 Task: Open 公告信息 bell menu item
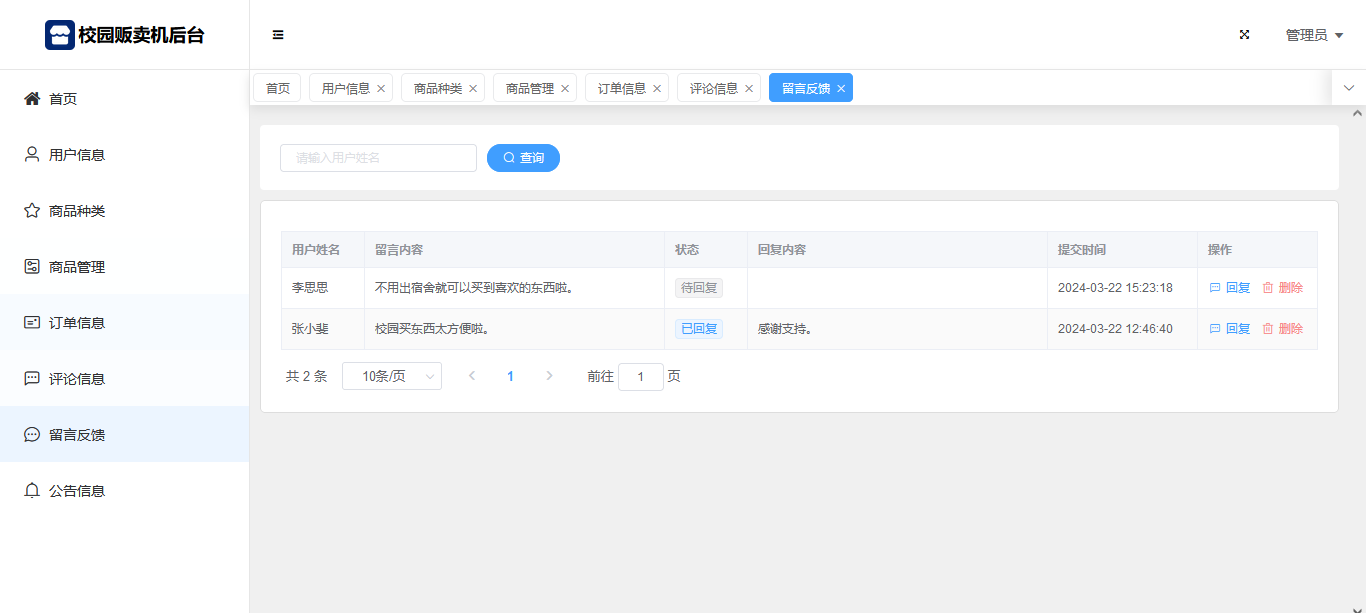point(76,491)
